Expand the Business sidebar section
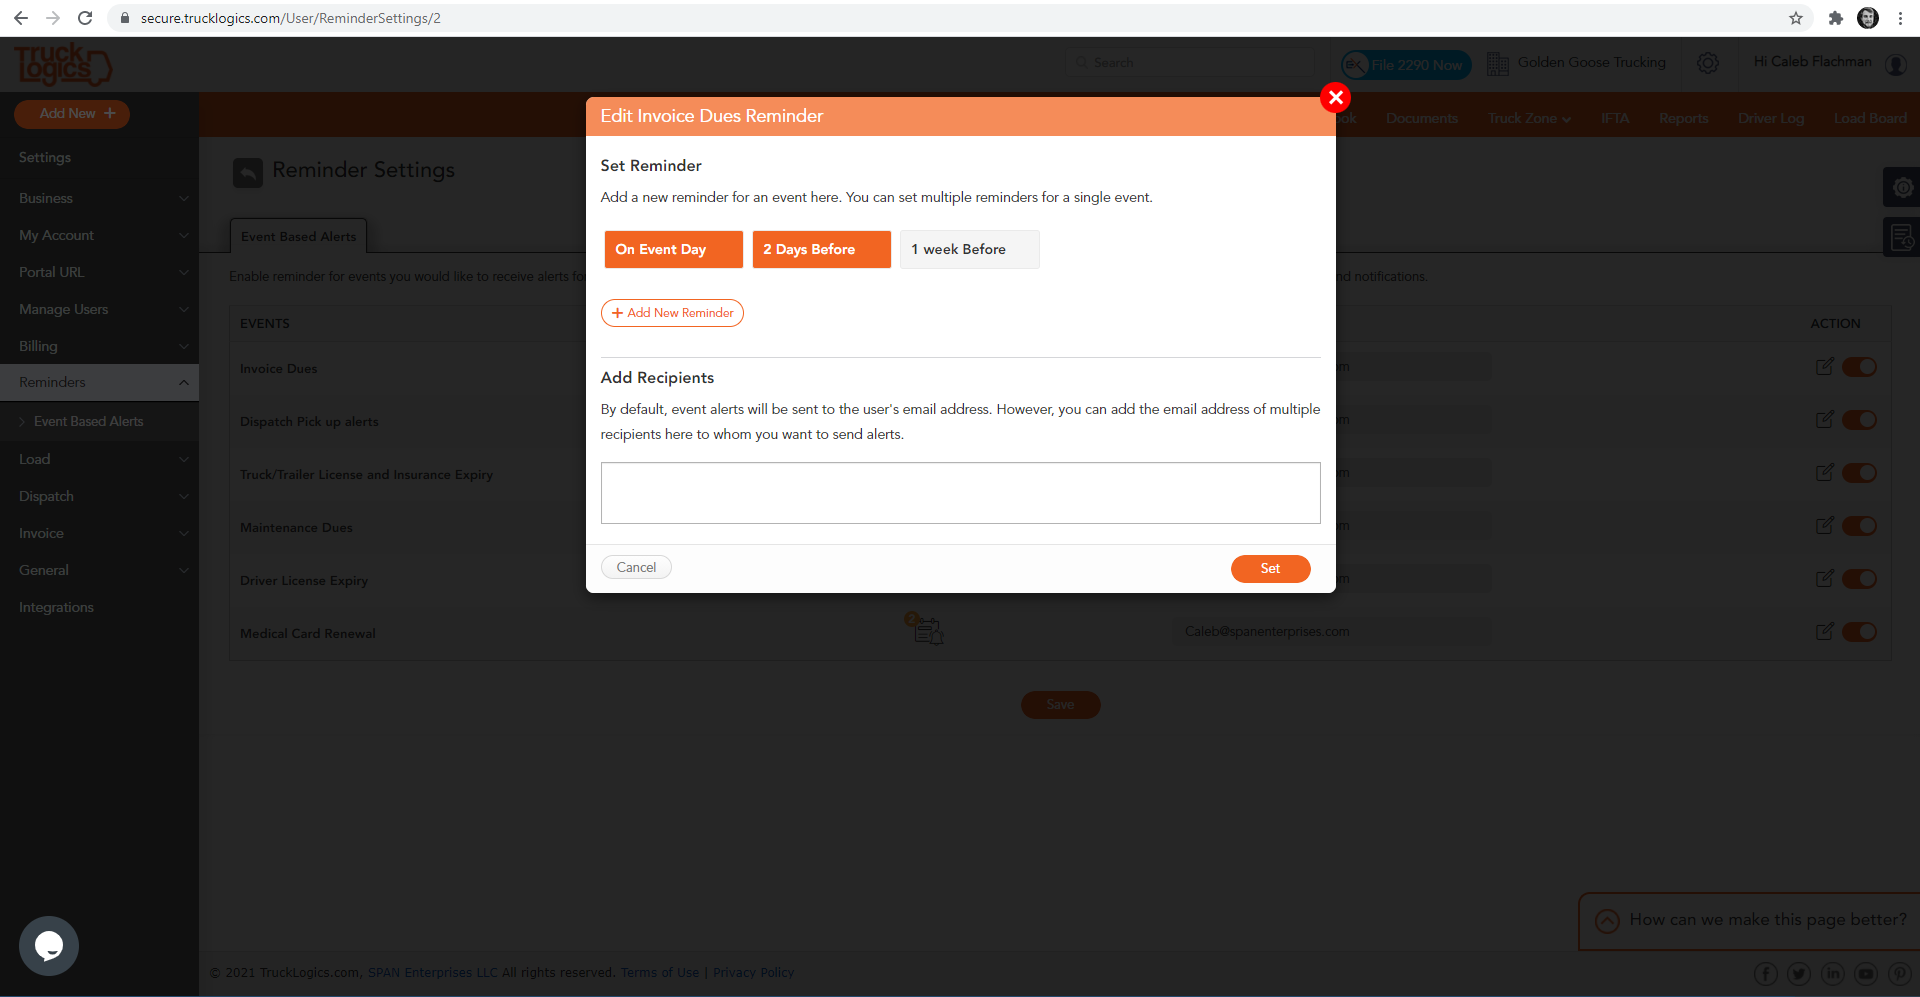Screen dimensions: 1920x997 tap(99, 198)
